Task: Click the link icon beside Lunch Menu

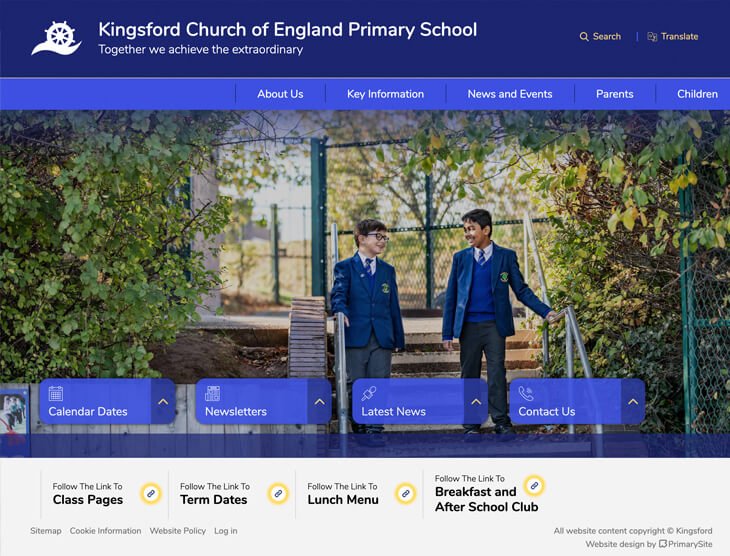Action: coord(406,494)
